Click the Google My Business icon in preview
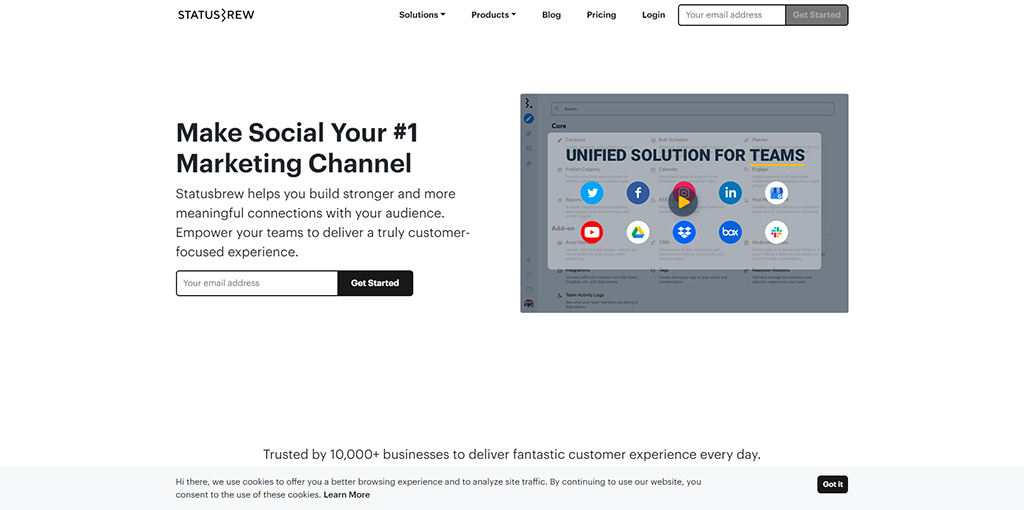This screenshot has width=1024, height=510. [x=776, y=193]
